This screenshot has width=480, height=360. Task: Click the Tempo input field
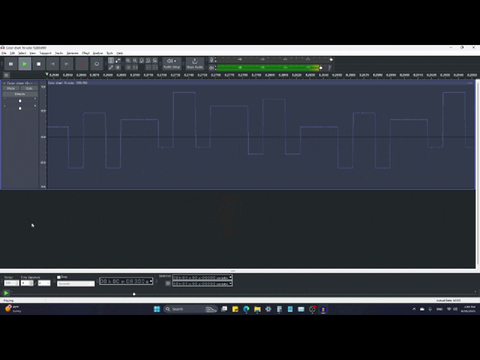(11, 283)
